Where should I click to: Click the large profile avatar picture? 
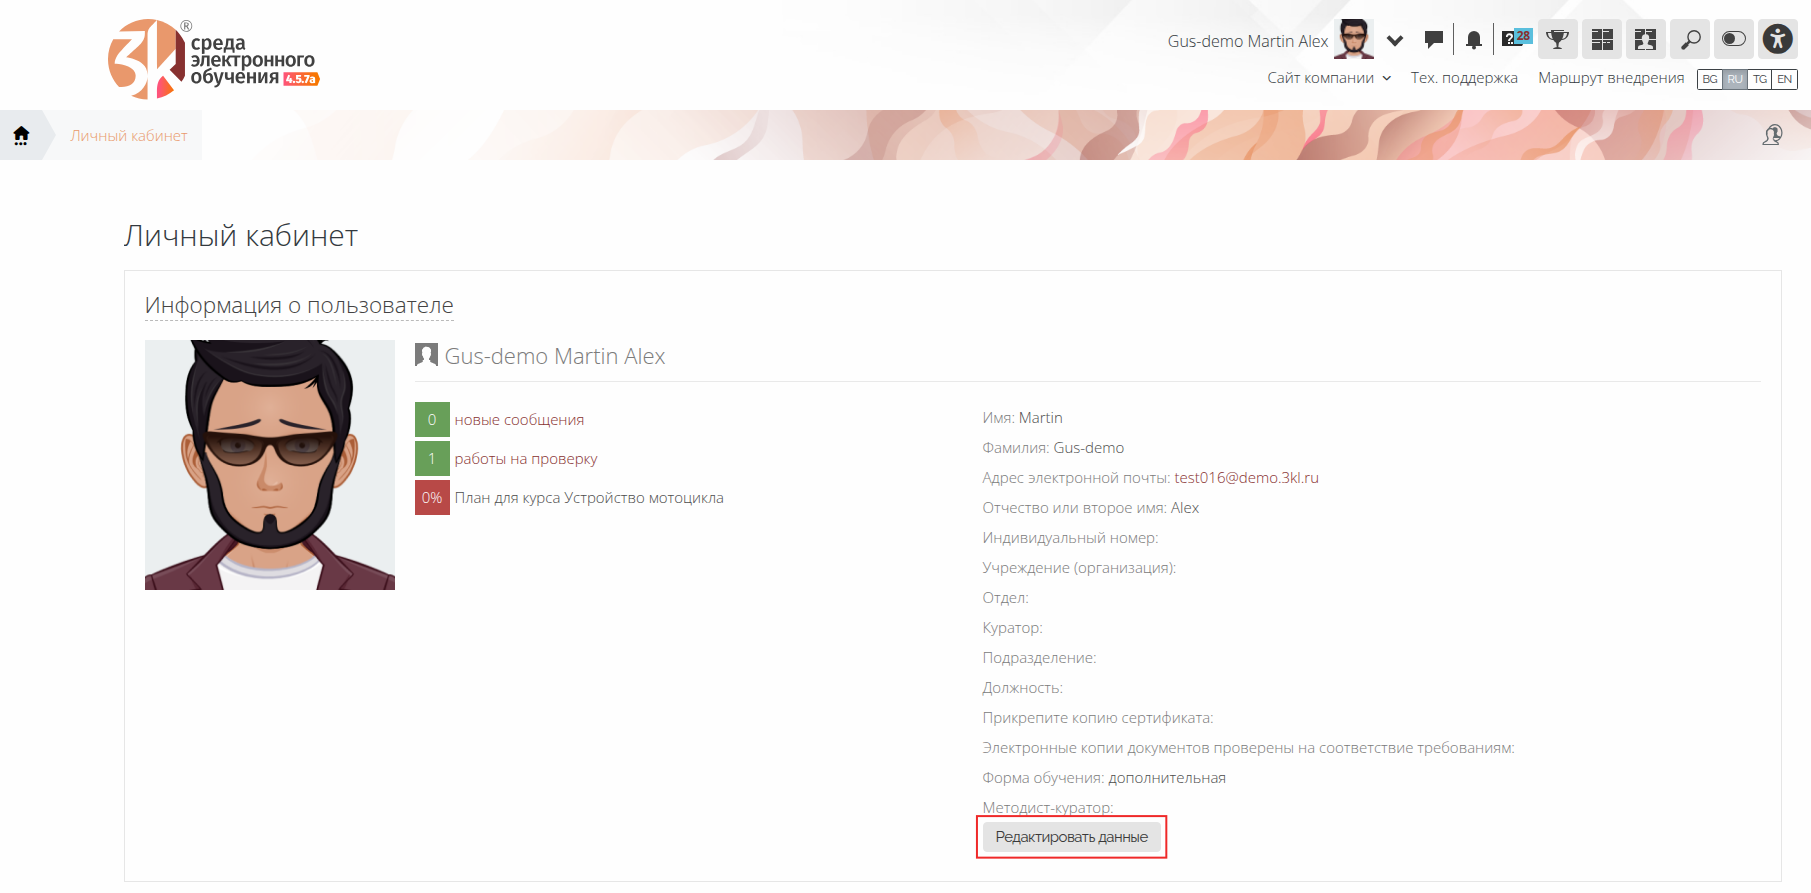click(270, 465)
